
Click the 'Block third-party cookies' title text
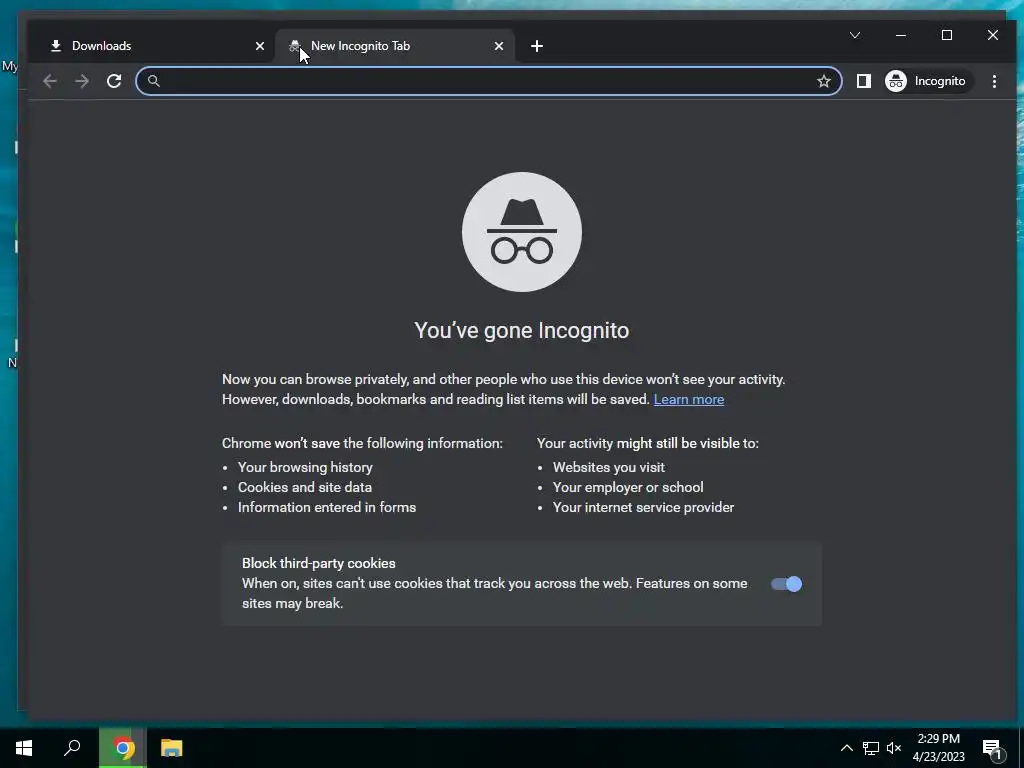(x=319, y=563)
